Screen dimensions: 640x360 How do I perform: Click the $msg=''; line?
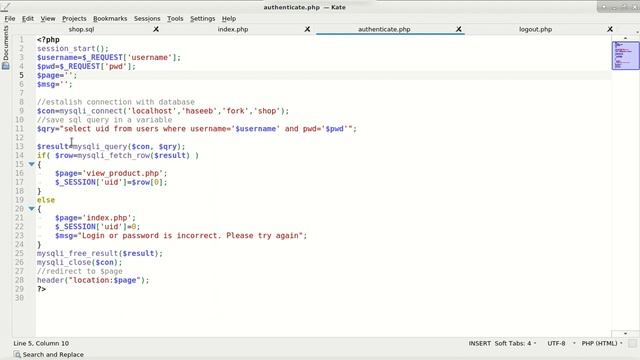click(55, 84)
